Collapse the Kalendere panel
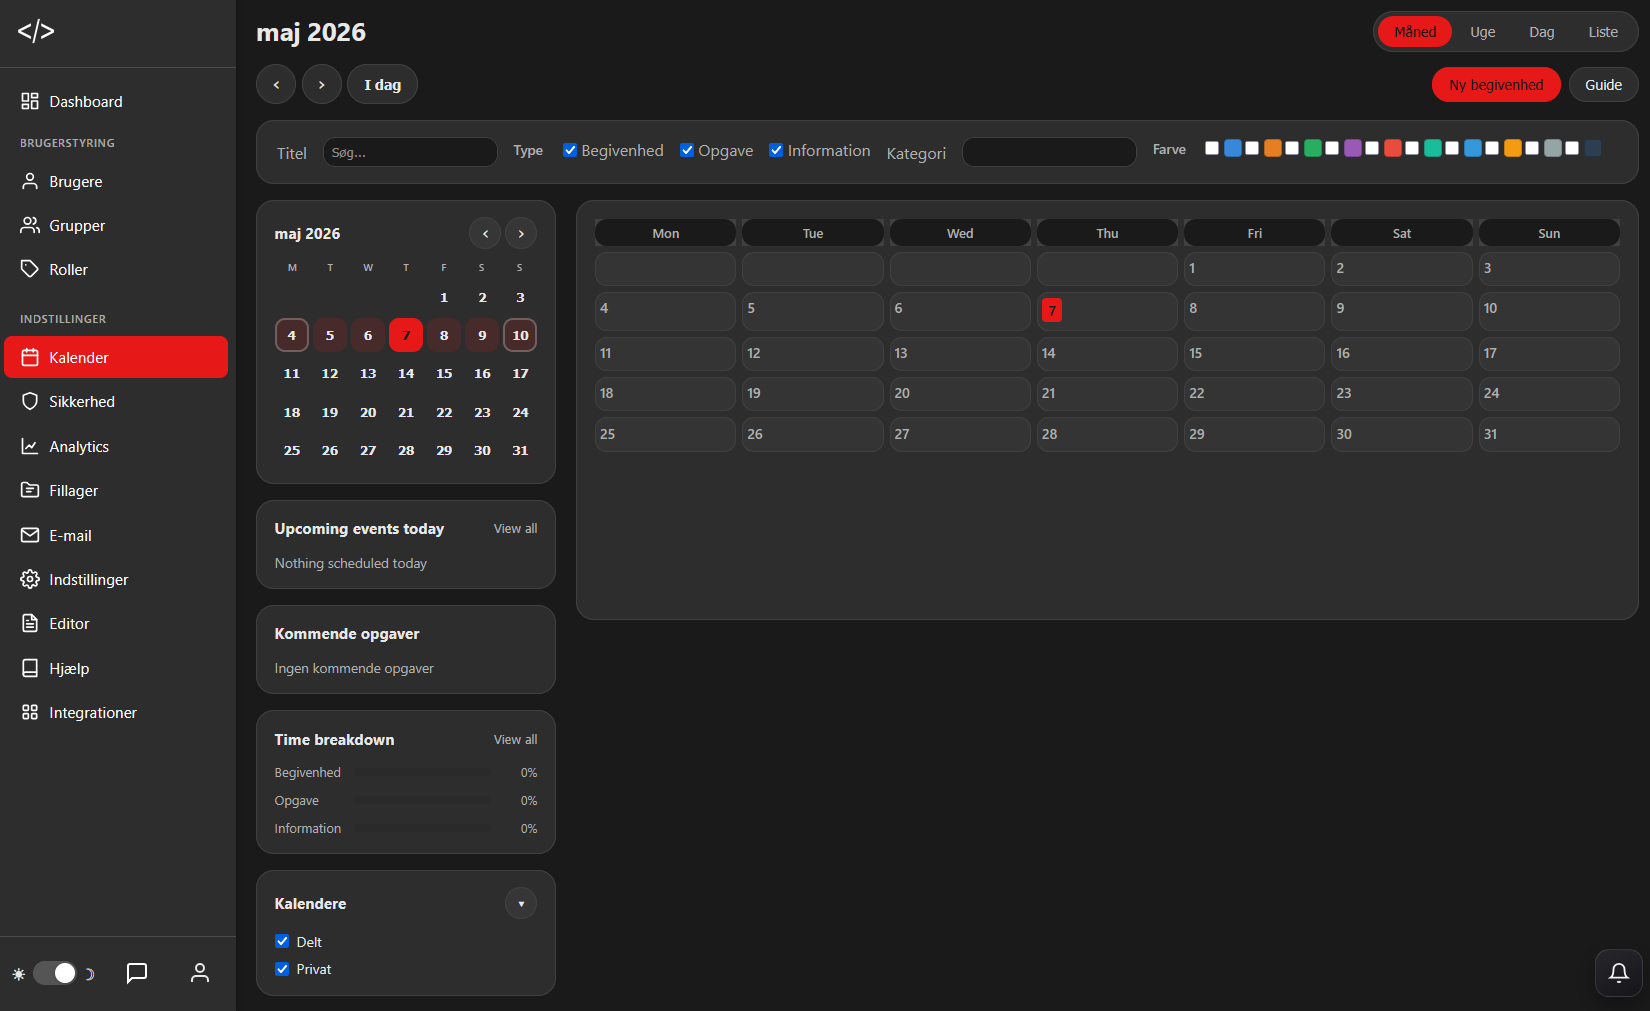The width and height of the screenshot is (1650, 1011). tap(521, 903)
